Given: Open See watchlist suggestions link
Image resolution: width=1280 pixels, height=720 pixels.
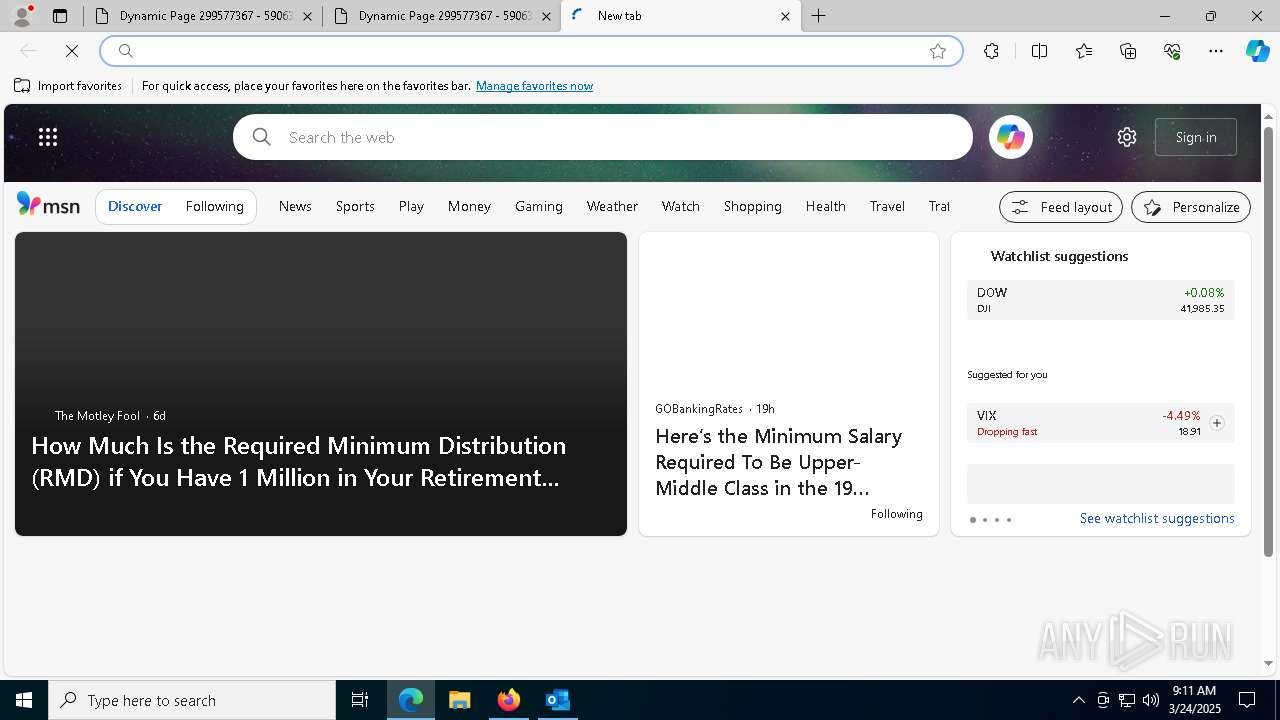Looking at the screenshot, I should point(1157,518).
